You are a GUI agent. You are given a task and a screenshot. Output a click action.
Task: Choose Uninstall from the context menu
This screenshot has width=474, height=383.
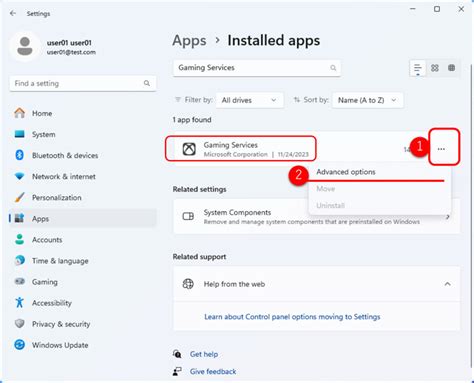pos(380,205)
